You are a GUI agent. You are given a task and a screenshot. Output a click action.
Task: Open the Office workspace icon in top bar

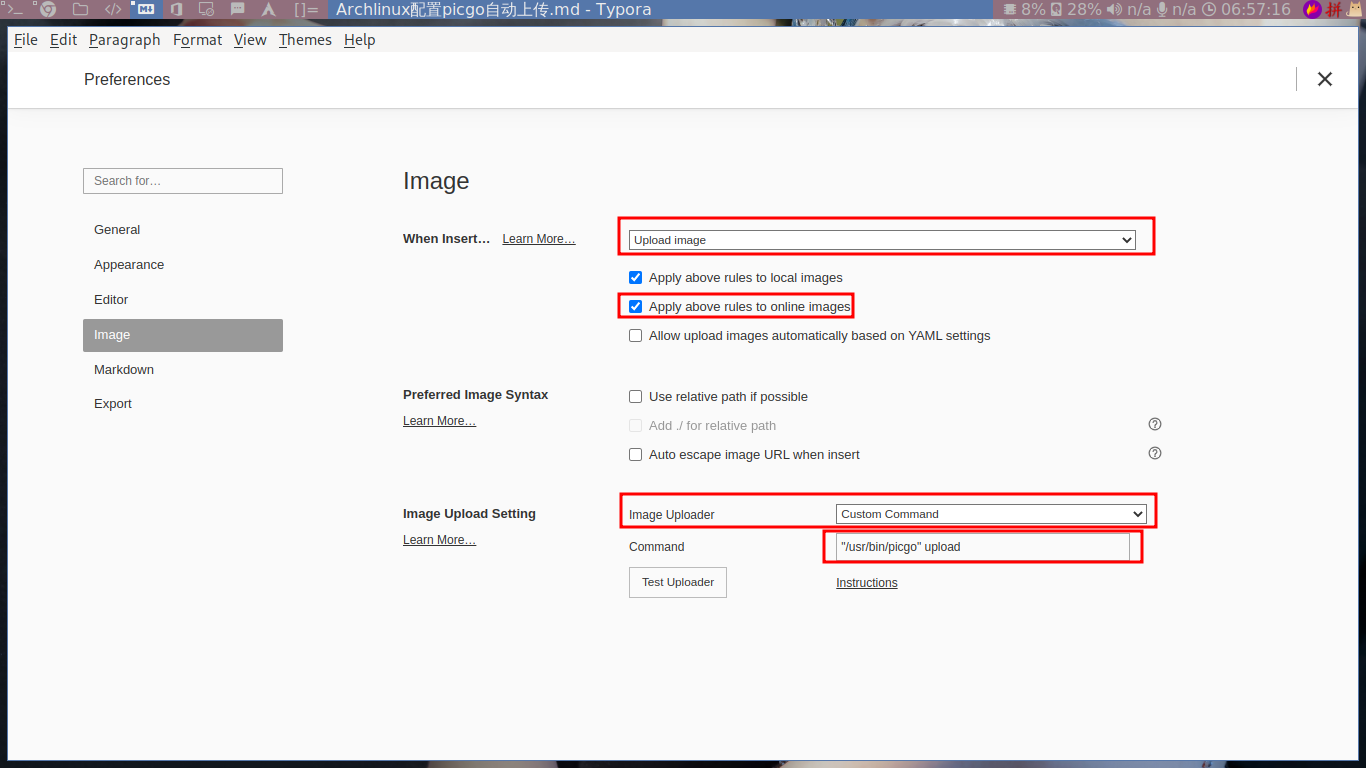pyautogui.click(x=176, y=9)
